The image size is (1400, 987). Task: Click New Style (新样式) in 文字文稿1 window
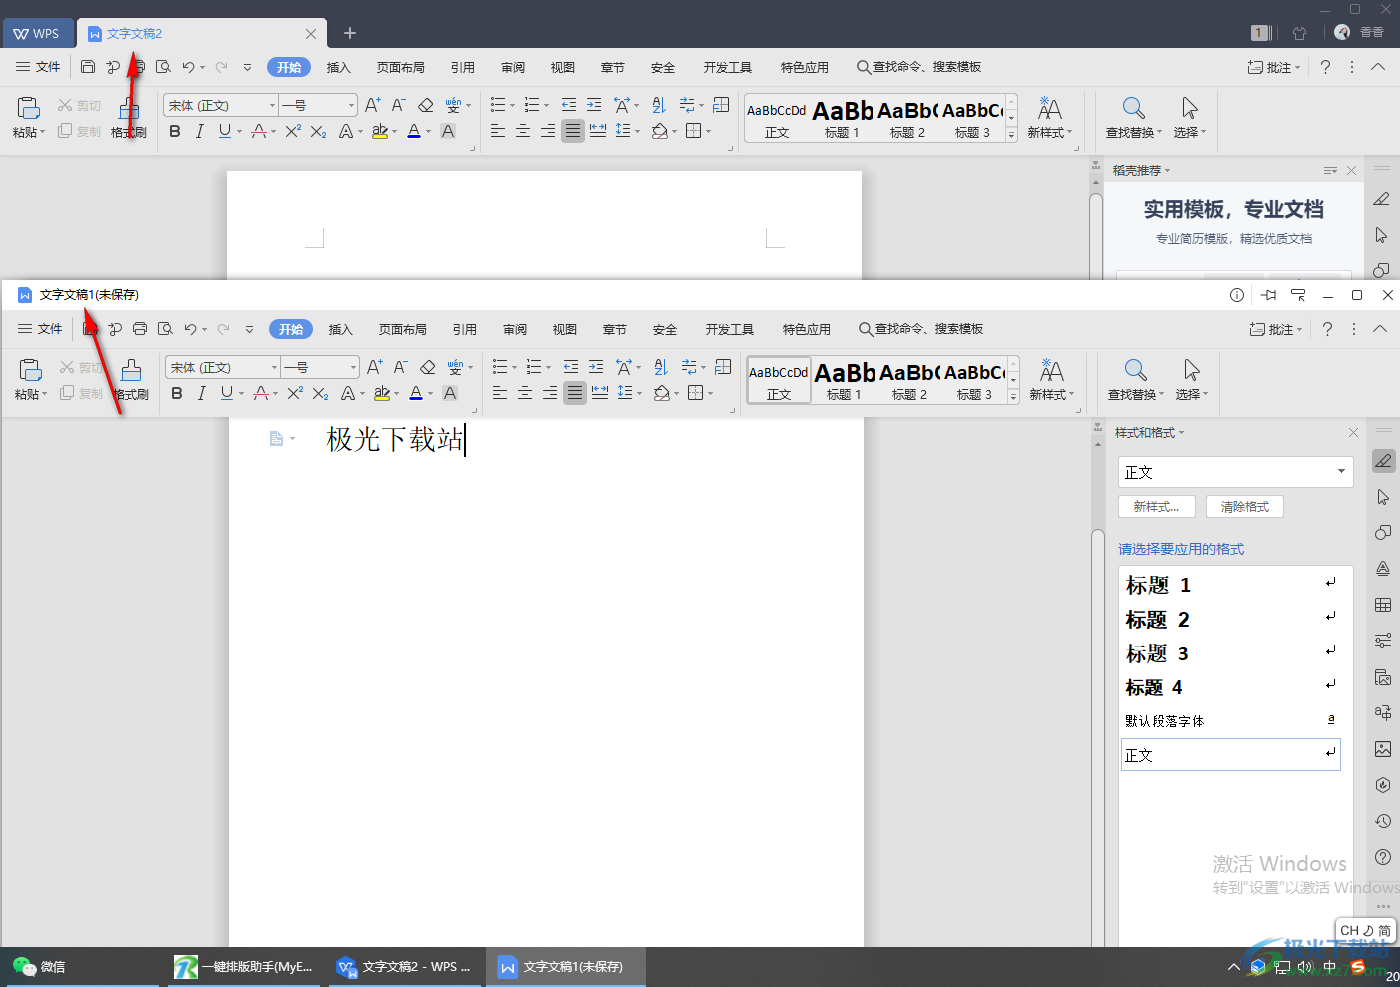click(1050, 380)
